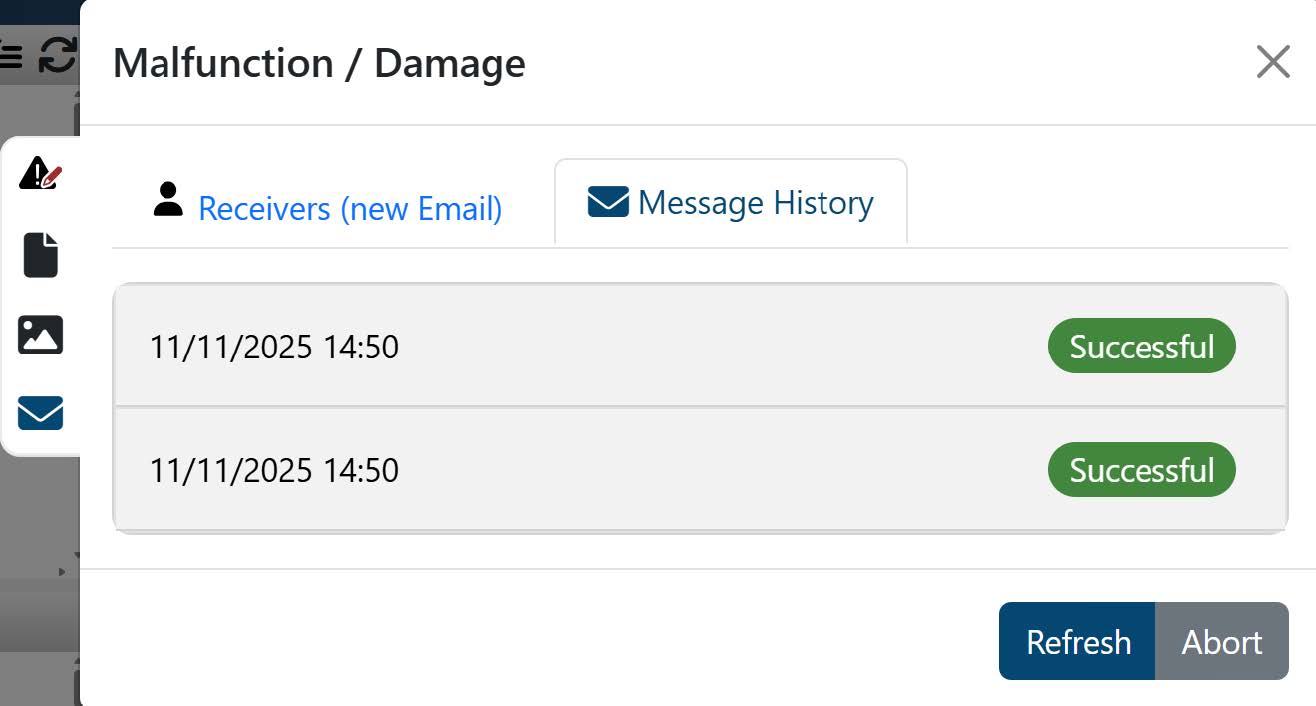Select the blue envelope icon in sidebar
The image size is (1316, 706).
click(40, 412)
